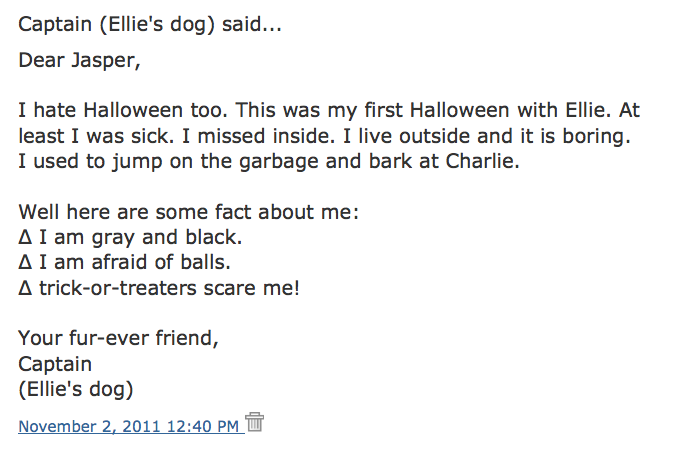
Task: Click the 'Your fur-ever friend,' closing line
Action: tap(119, 338)
